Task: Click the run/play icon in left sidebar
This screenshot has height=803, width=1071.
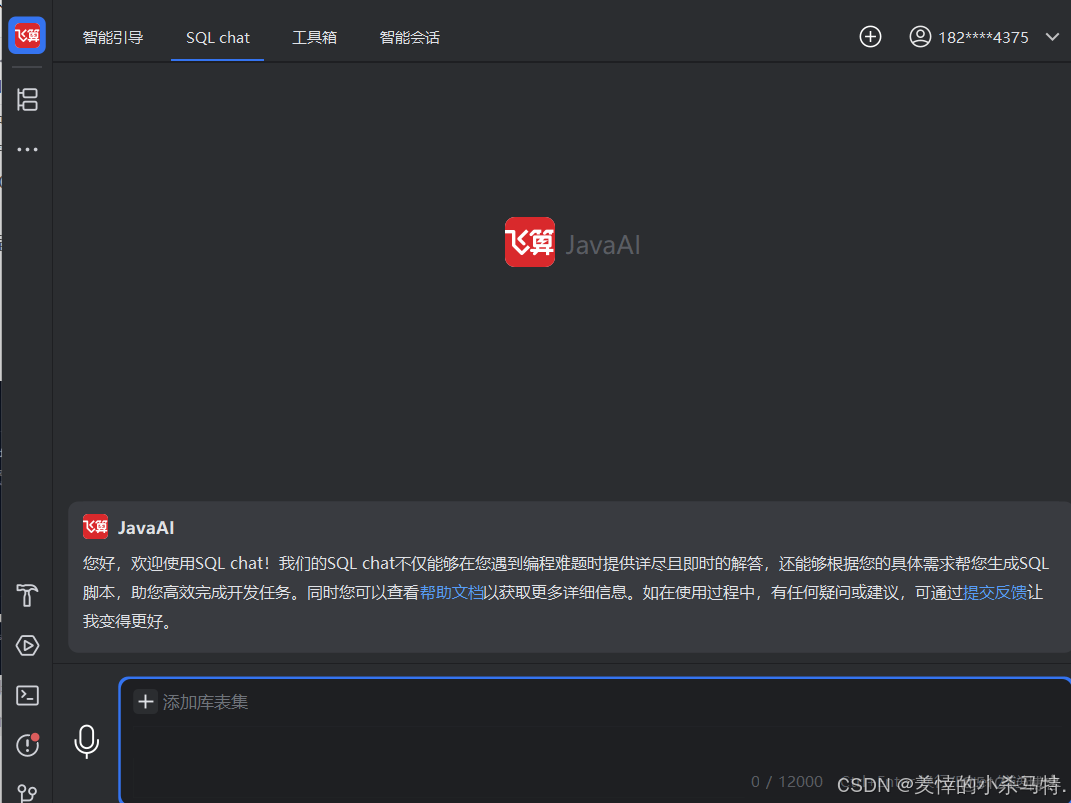Action: click(26, 645)
